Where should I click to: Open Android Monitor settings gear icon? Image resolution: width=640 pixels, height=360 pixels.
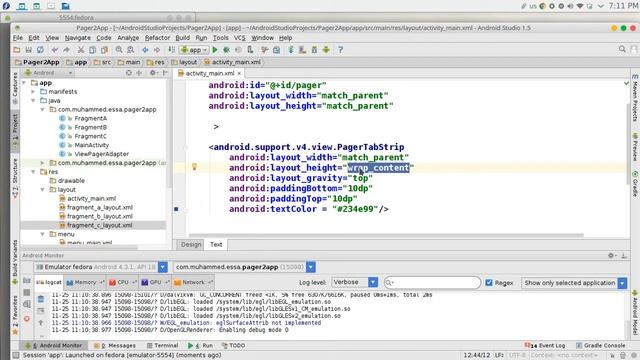(x=611, y=256)
